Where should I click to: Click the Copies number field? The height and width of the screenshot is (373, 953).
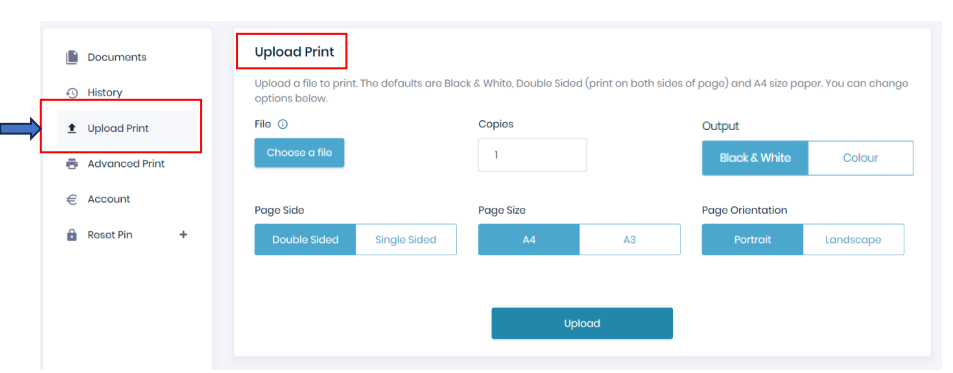(x=532, y=155)
